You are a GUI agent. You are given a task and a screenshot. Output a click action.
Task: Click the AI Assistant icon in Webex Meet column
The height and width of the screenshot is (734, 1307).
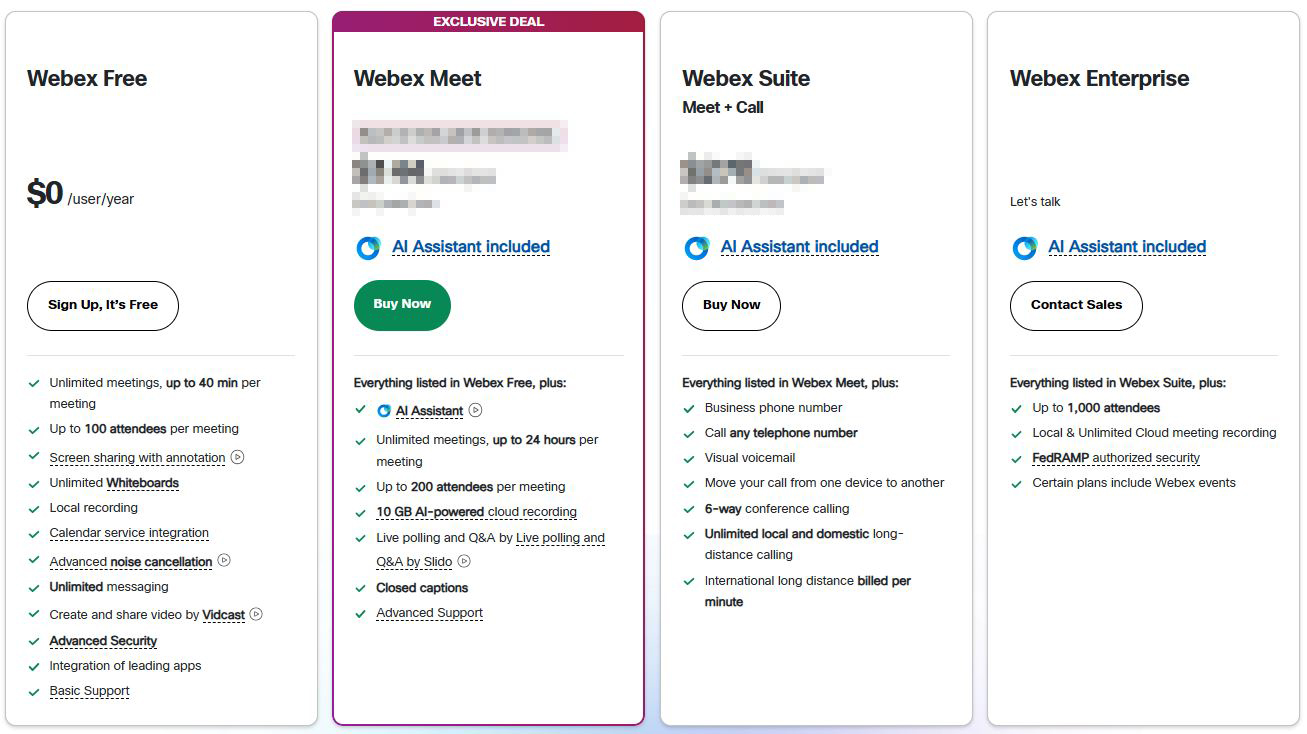coord(368,247)
